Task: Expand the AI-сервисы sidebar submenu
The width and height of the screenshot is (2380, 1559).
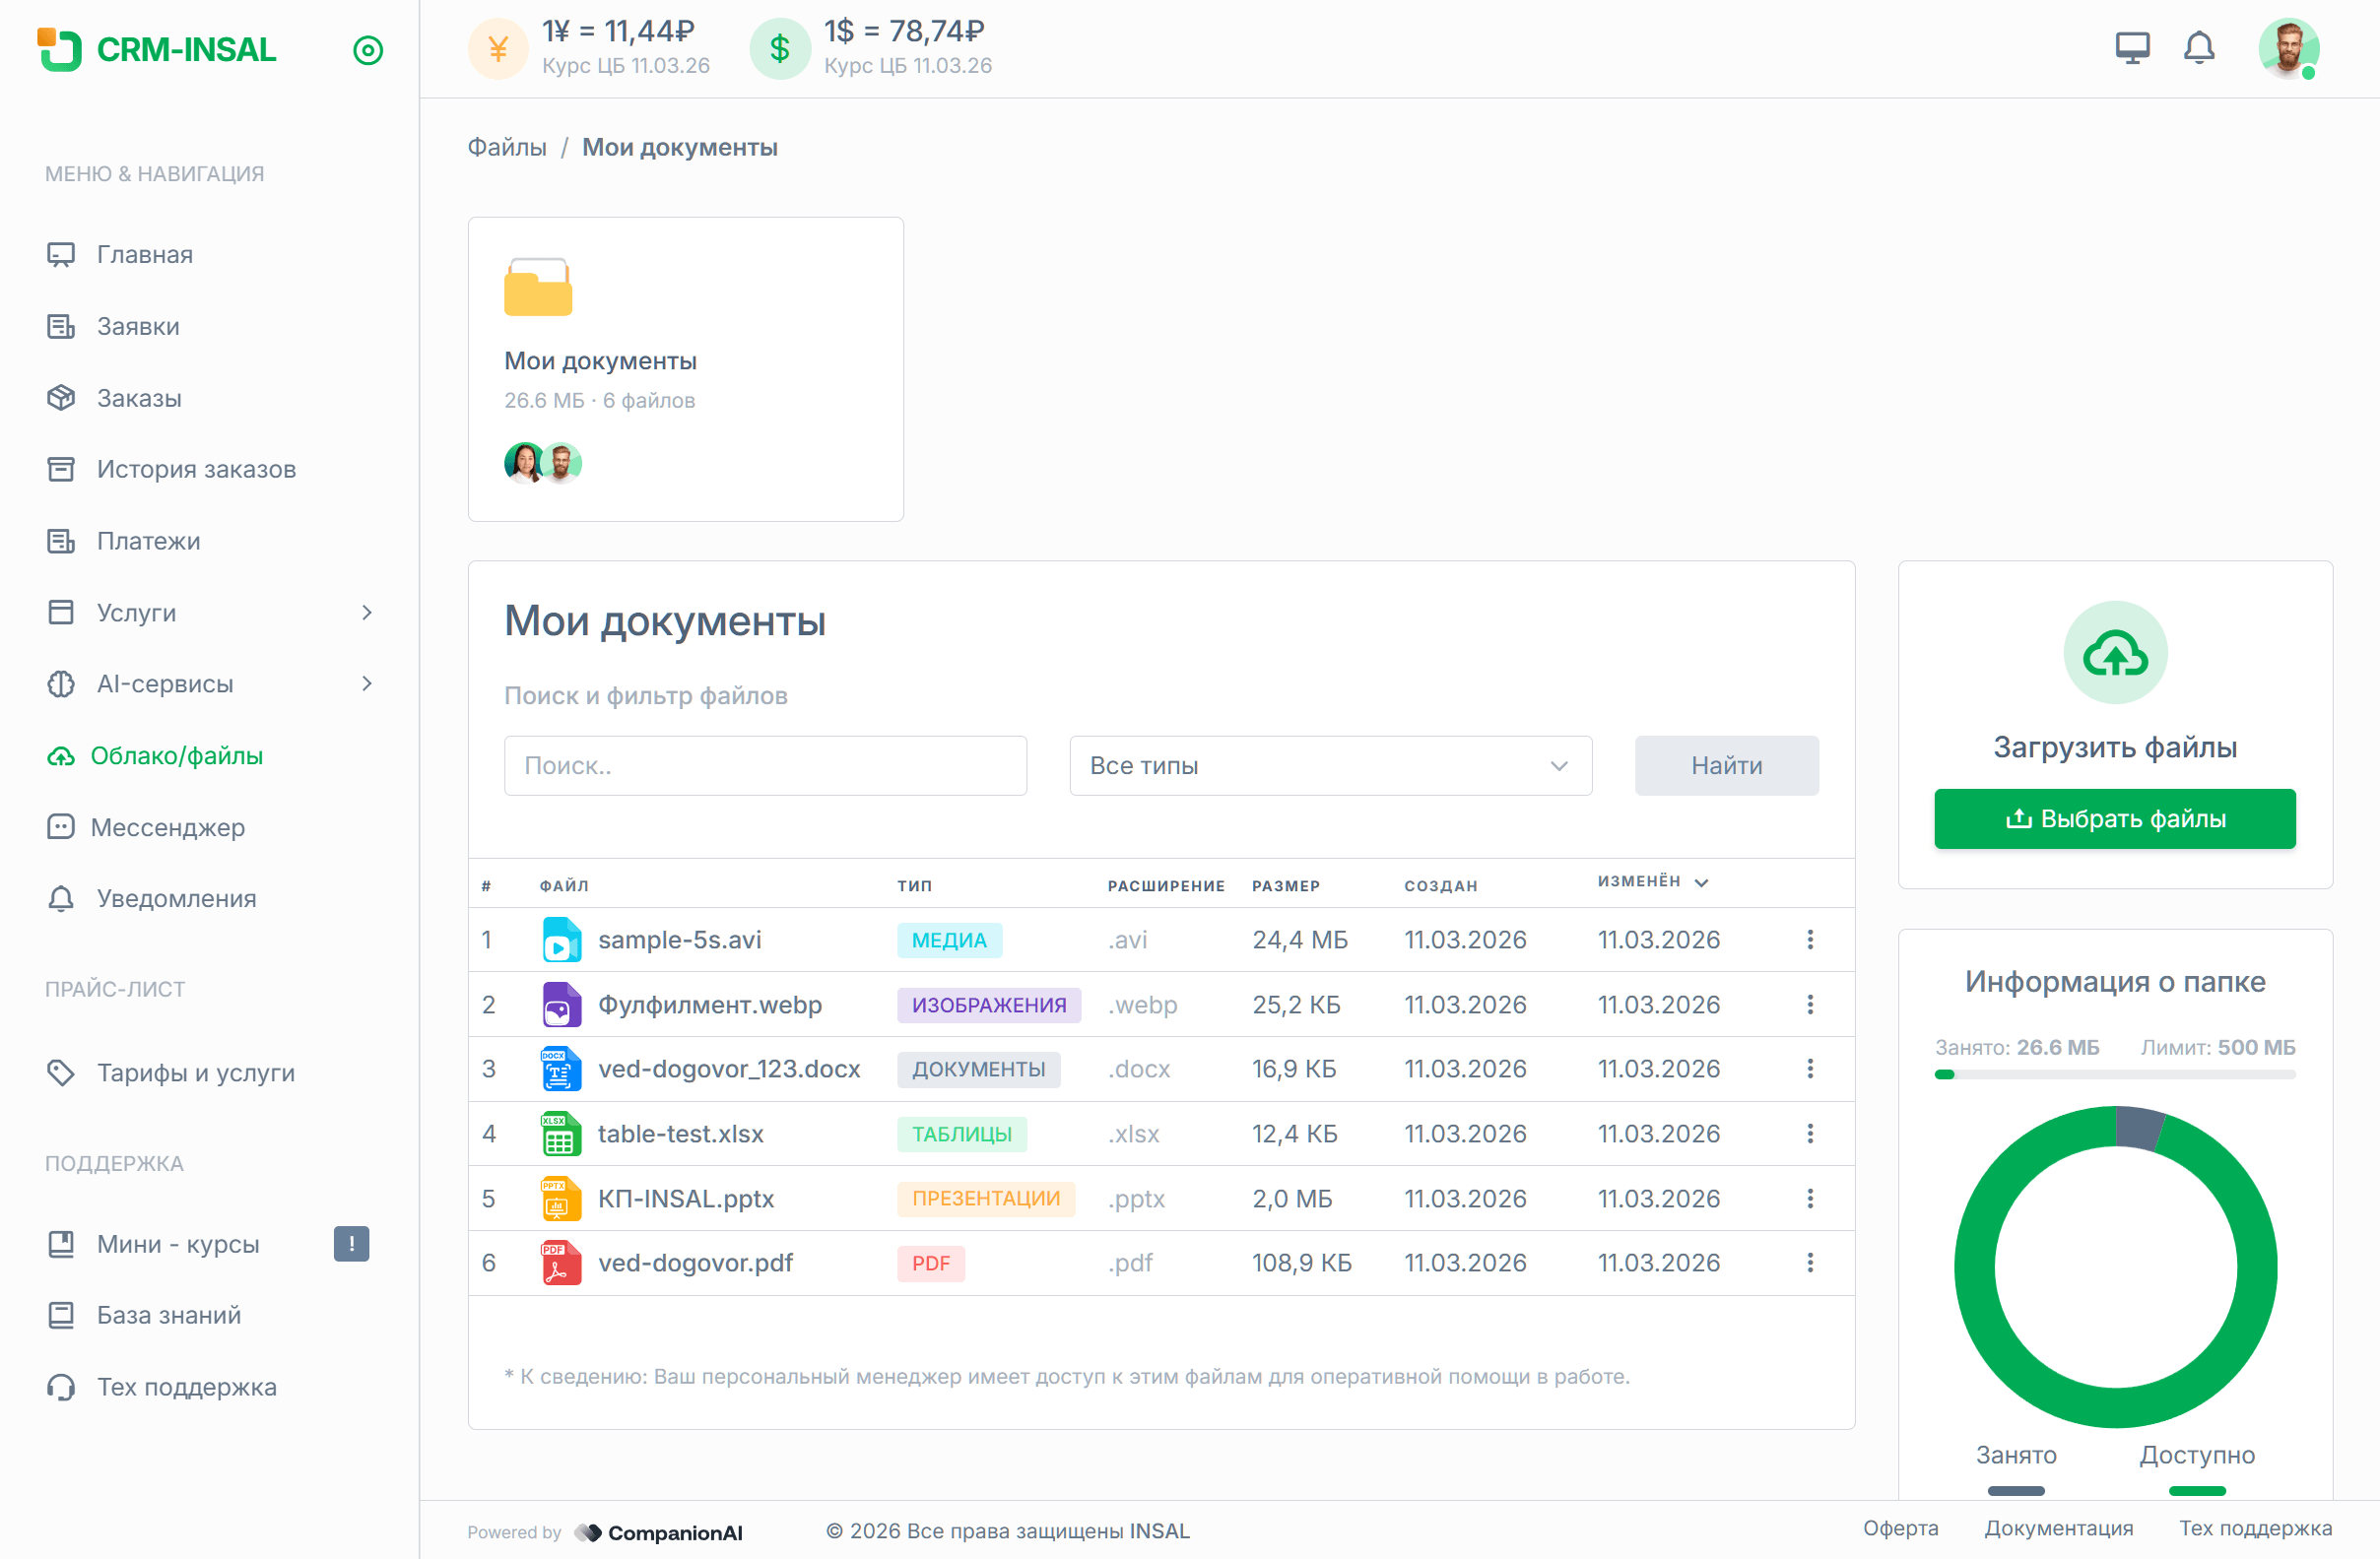Action: pyautogui.click(x=367, y=684)
